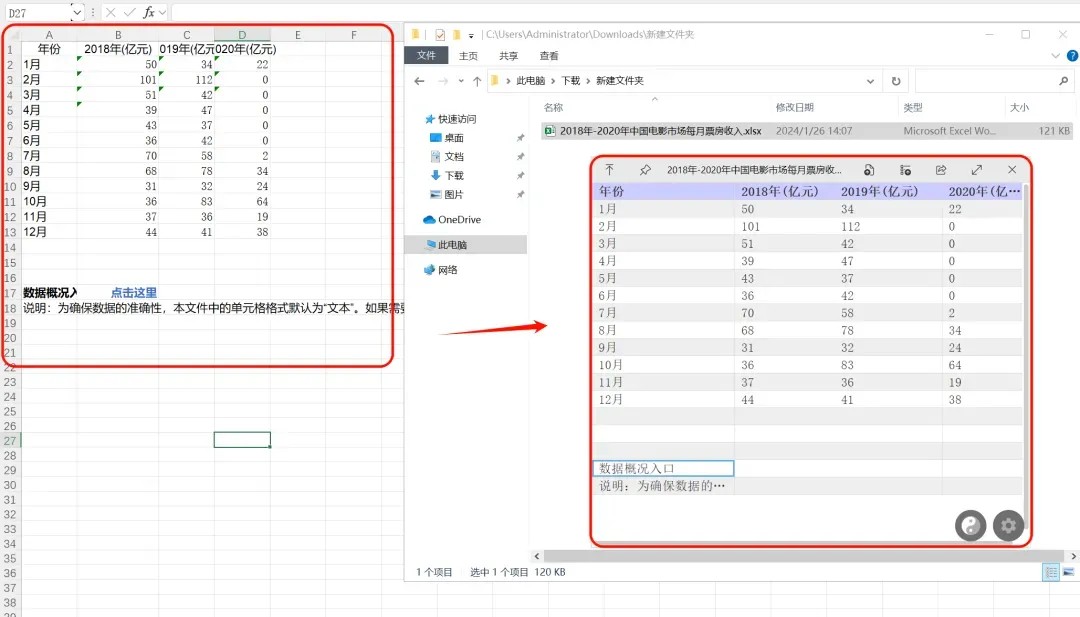The image size is (1080, 617).
Task: Pin the preview panel with the pin icon
Action: point(645,169)
